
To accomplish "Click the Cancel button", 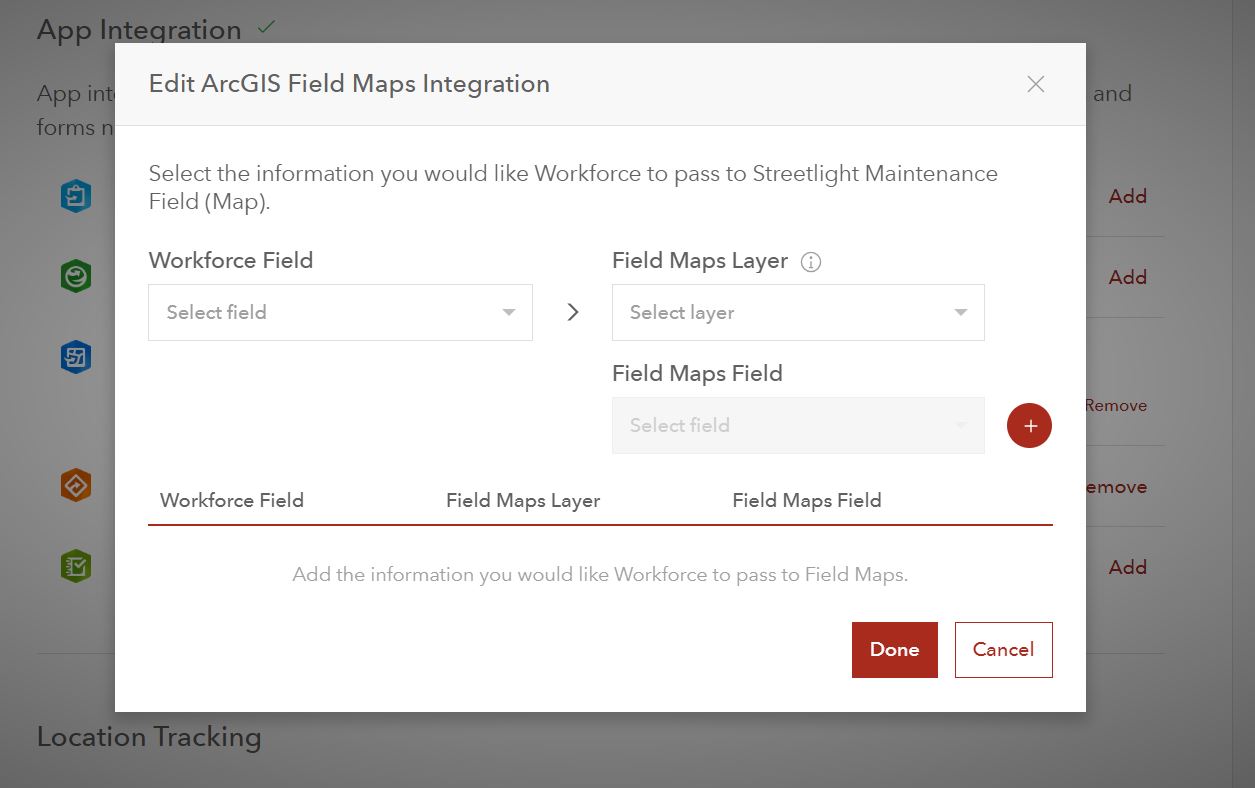I will point(1003,649).
